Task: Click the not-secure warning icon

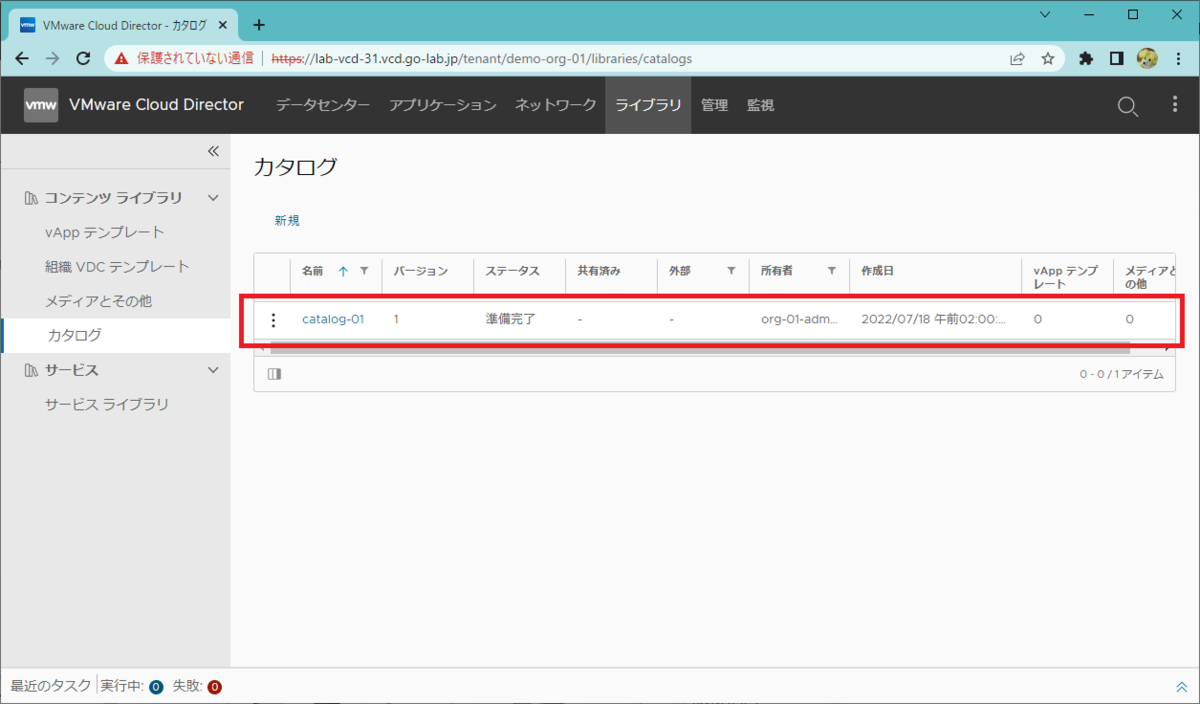Action: click(x=121, y=59)
